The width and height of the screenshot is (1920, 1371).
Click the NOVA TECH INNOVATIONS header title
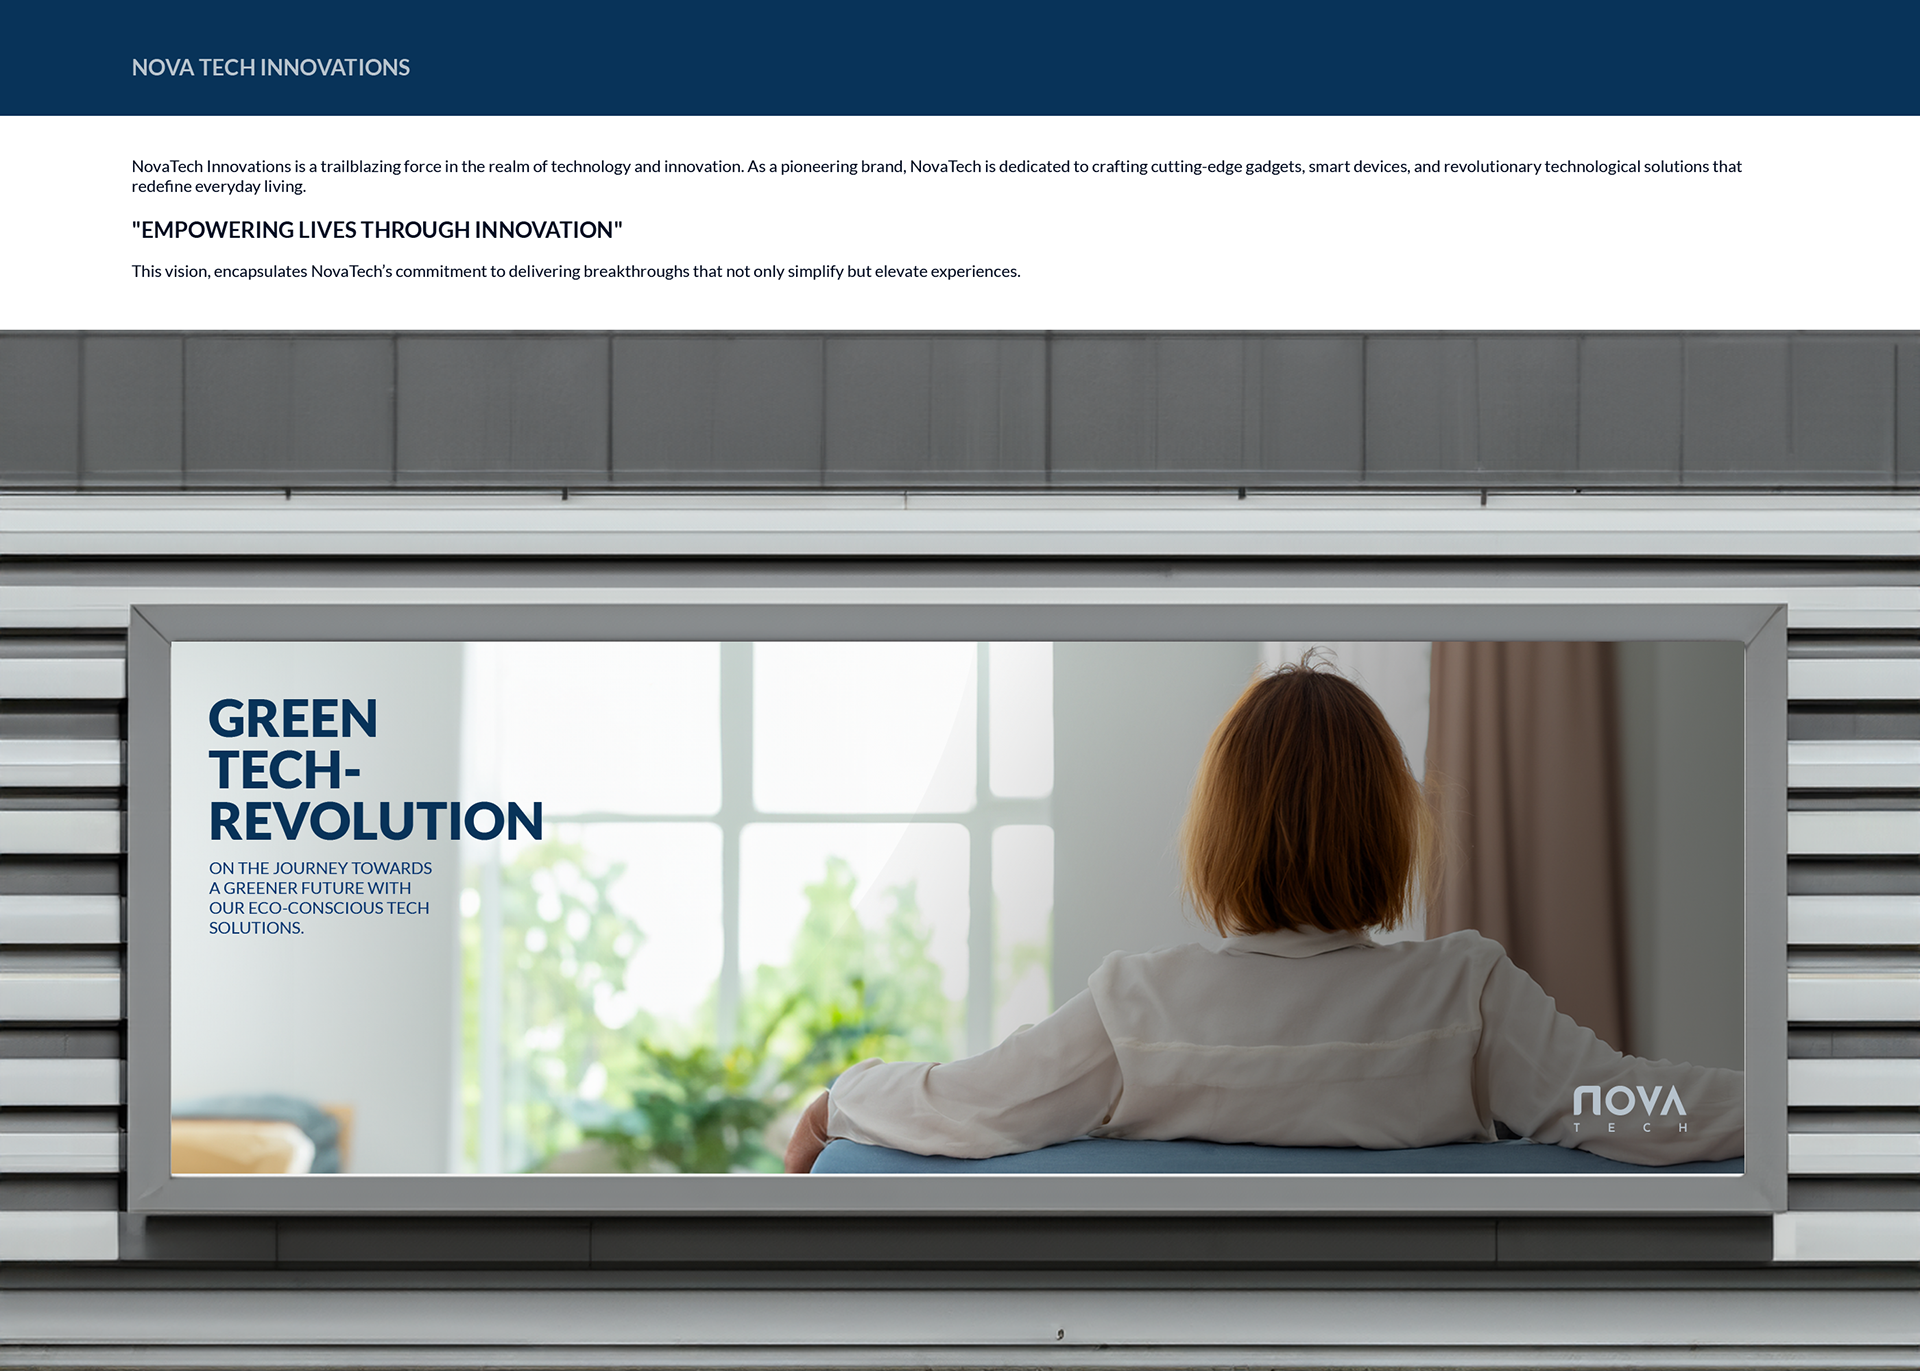click(x=270, y=67)
